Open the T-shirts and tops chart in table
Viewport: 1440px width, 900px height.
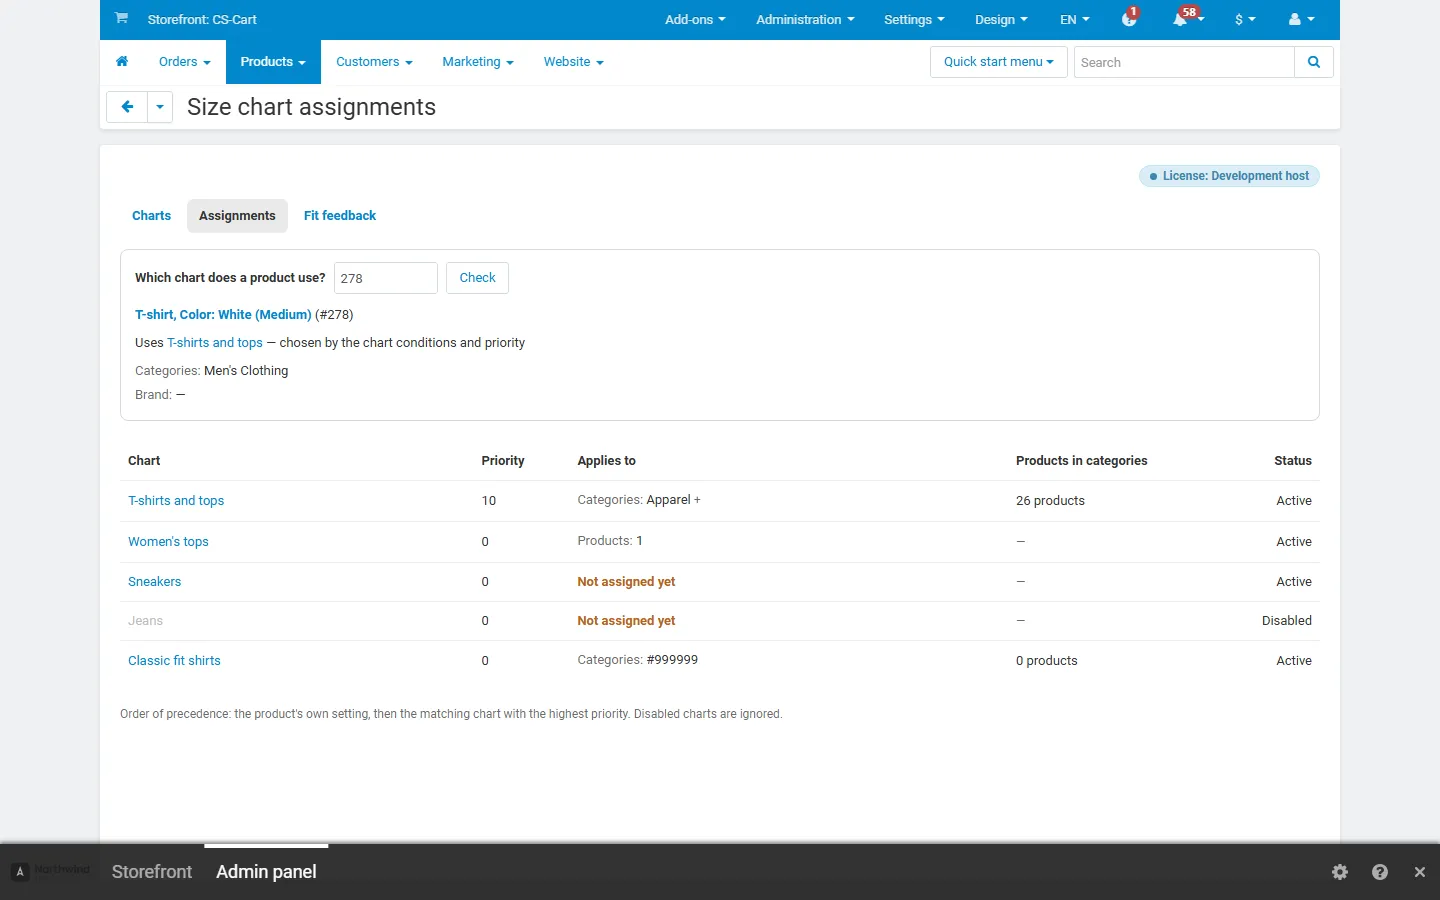176,501
